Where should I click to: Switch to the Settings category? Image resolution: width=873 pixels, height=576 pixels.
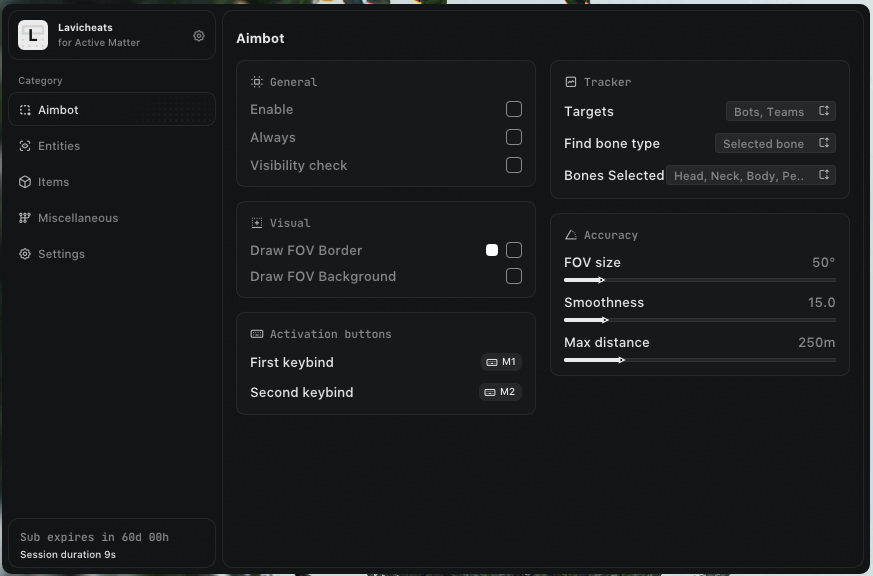pyautogui.click(x=62, y=254)
